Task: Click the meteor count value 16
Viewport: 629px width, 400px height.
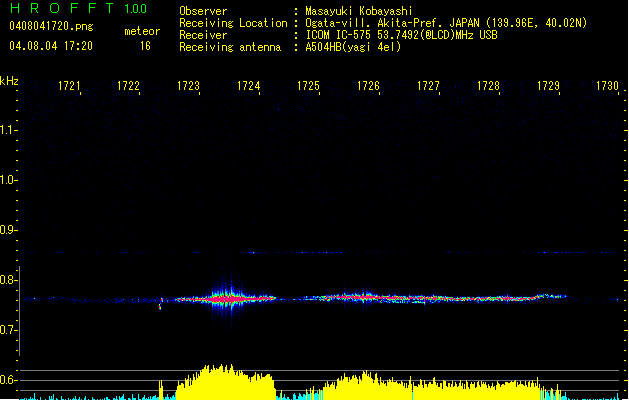Action: (146, 46)
